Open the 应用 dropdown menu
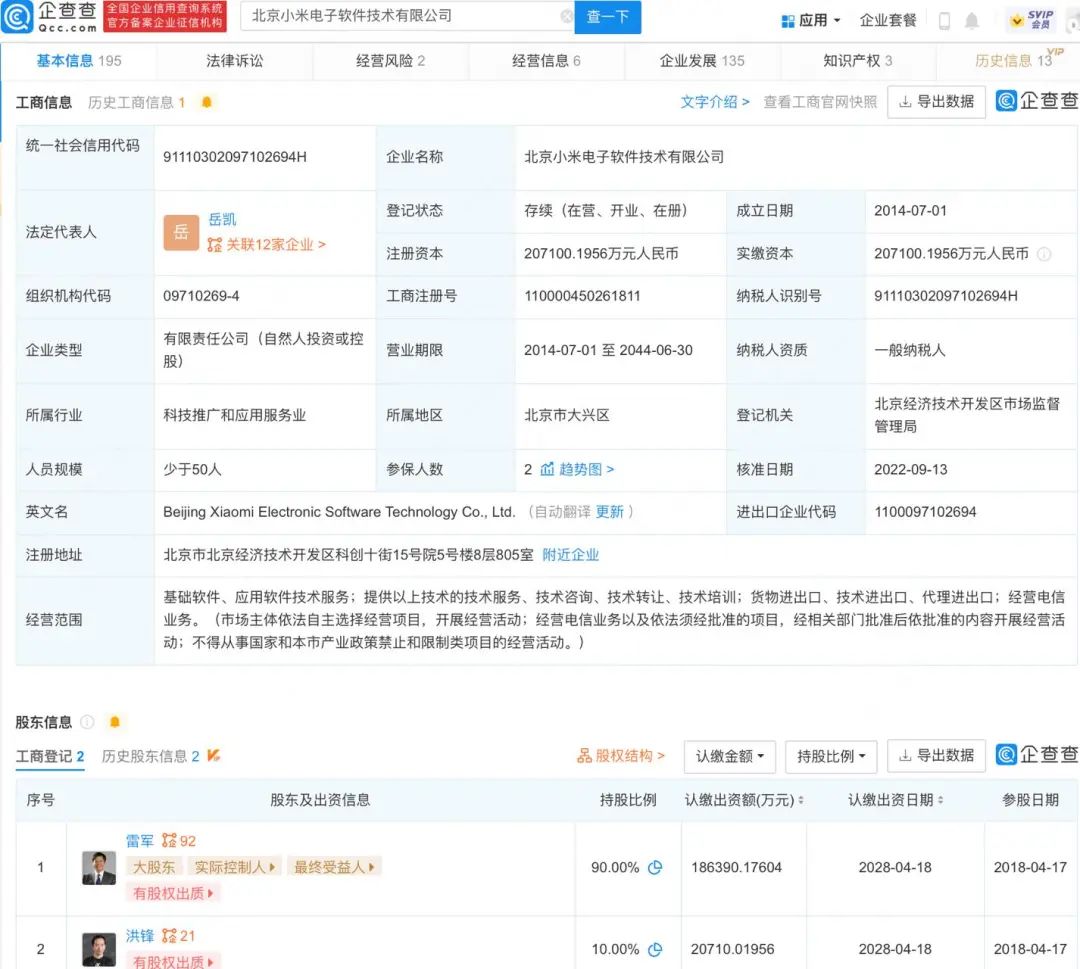This screenshot has height=969, width=1080. (811, 21)
